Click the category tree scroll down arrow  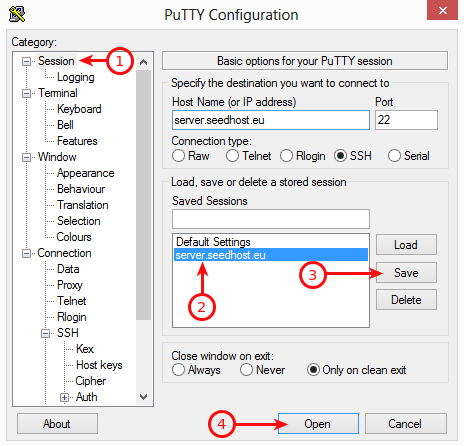144,397
